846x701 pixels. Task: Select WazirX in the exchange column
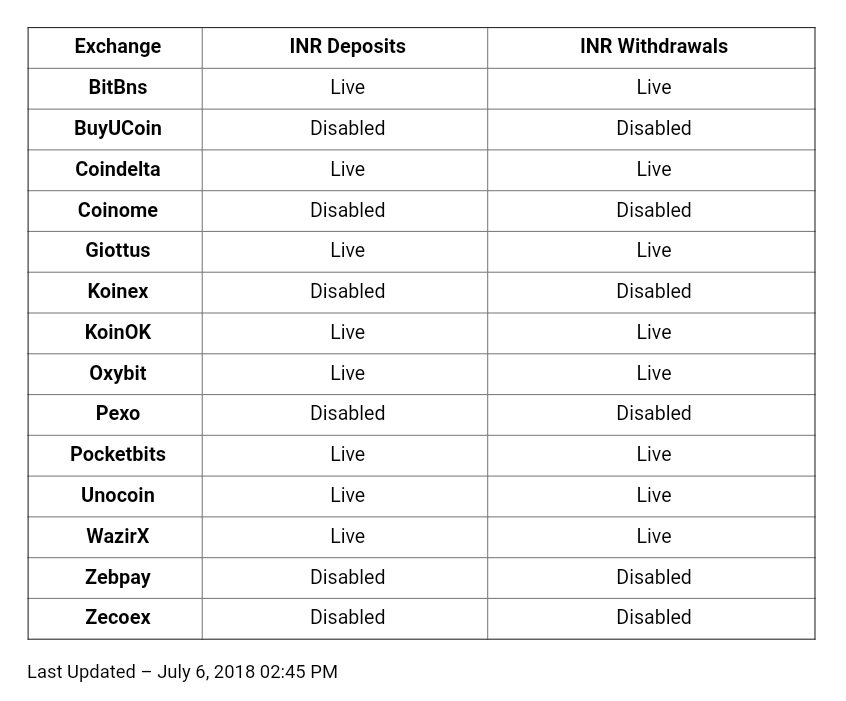tap(118, 536)
